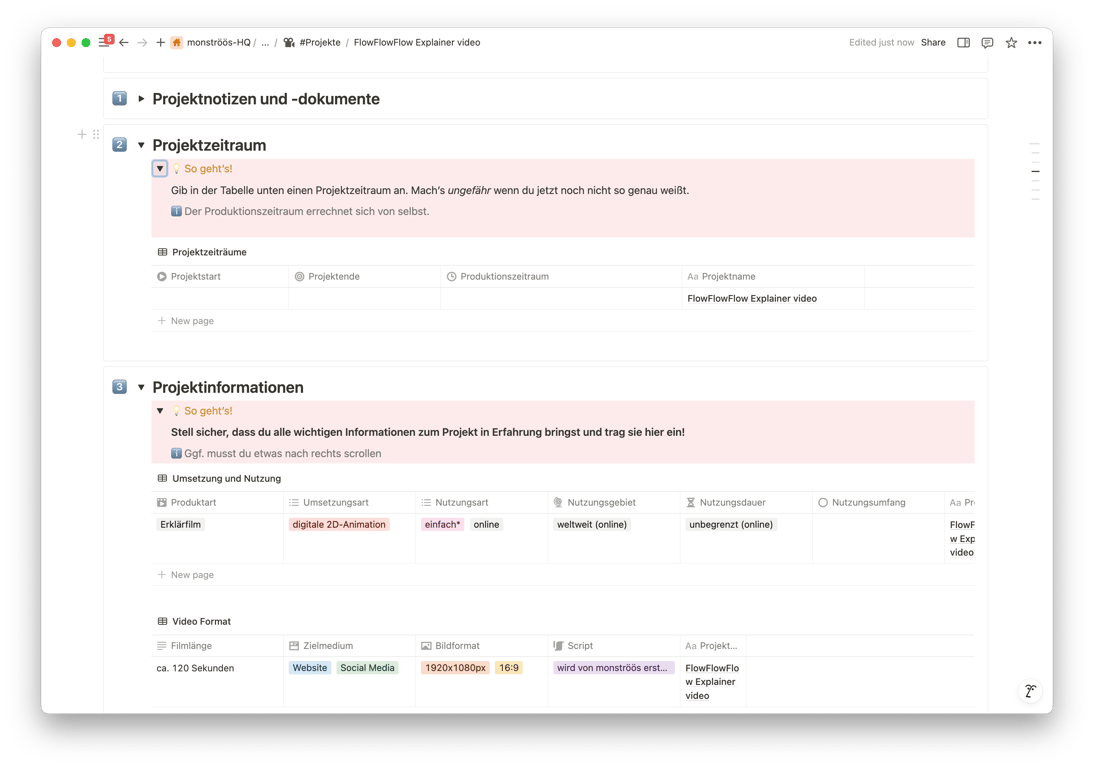1094x768 pixels.
Task: Add a new page with the plus icon
Action: coord(160,43)
